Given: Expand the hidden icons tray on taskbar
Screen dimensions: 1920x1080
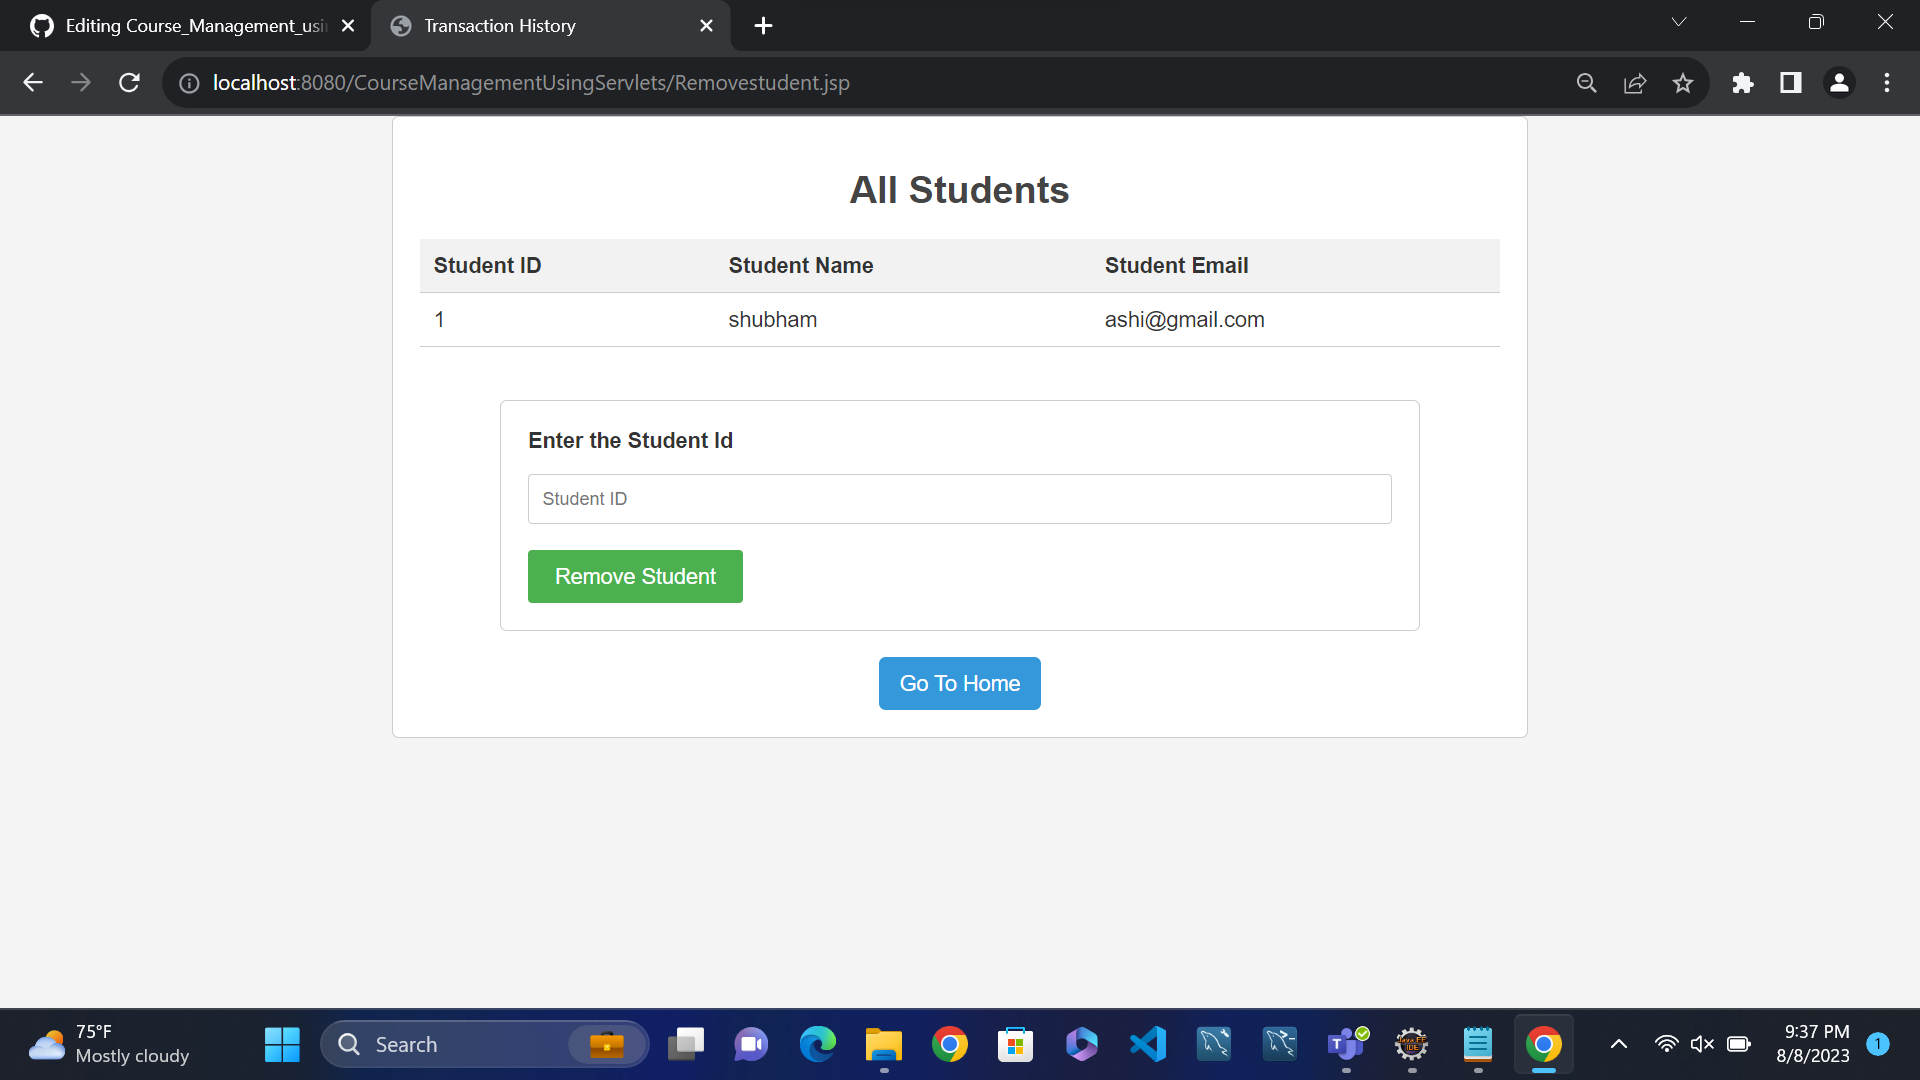Looking at the screenshot, I should (1618, 1044).
